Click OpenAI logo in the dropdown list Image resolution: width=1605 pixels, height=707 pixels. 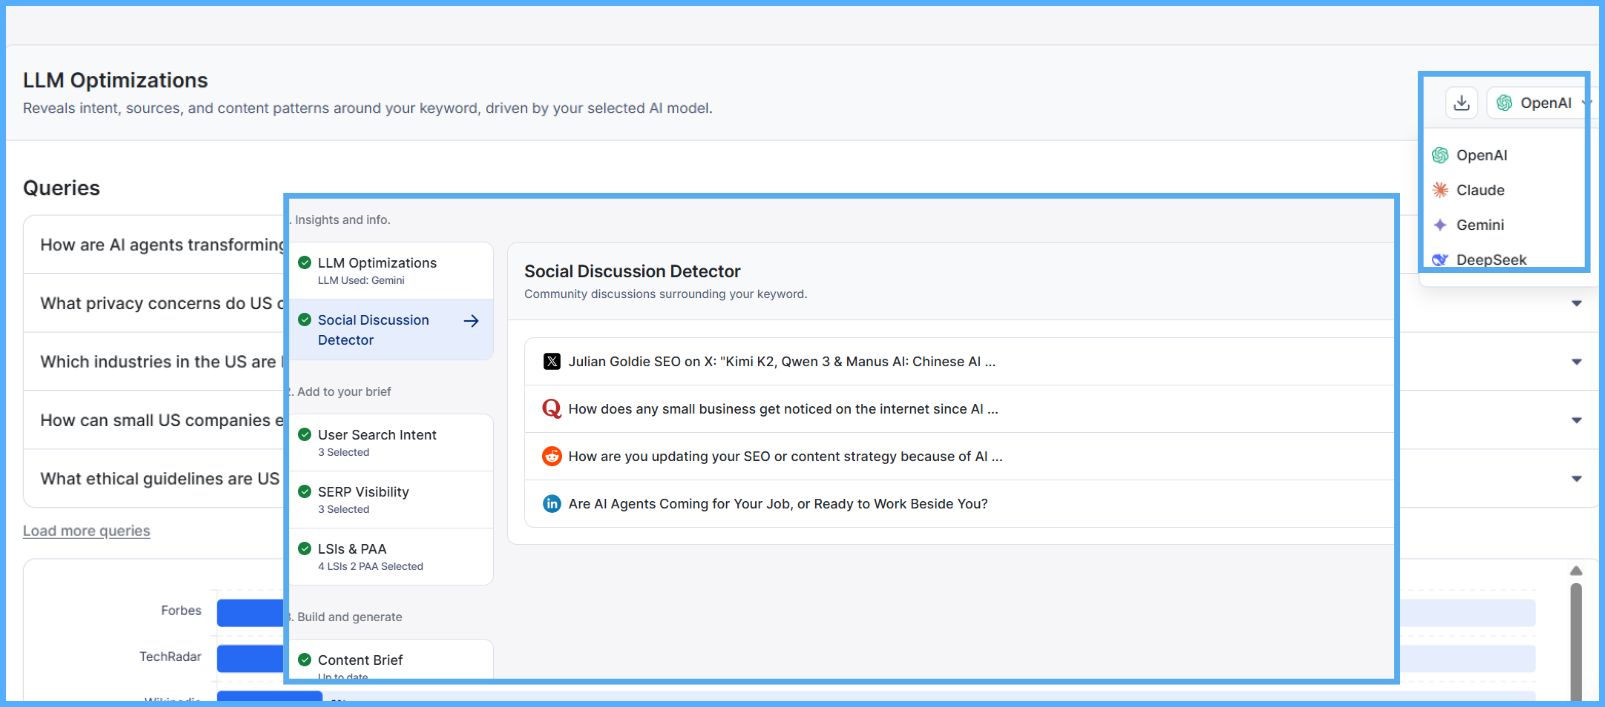click(x=1440, y=155)
